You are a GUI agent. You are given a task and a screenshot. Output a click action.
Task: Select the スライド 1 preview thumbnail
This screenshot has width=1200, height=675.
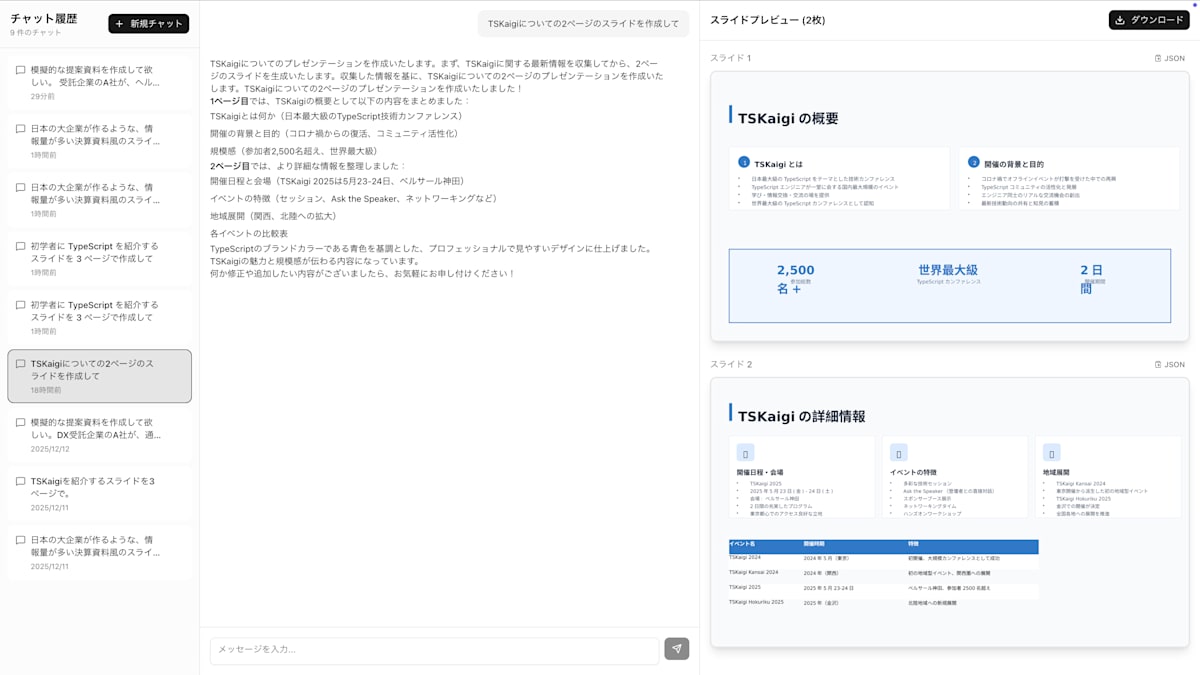click(948, 205)
